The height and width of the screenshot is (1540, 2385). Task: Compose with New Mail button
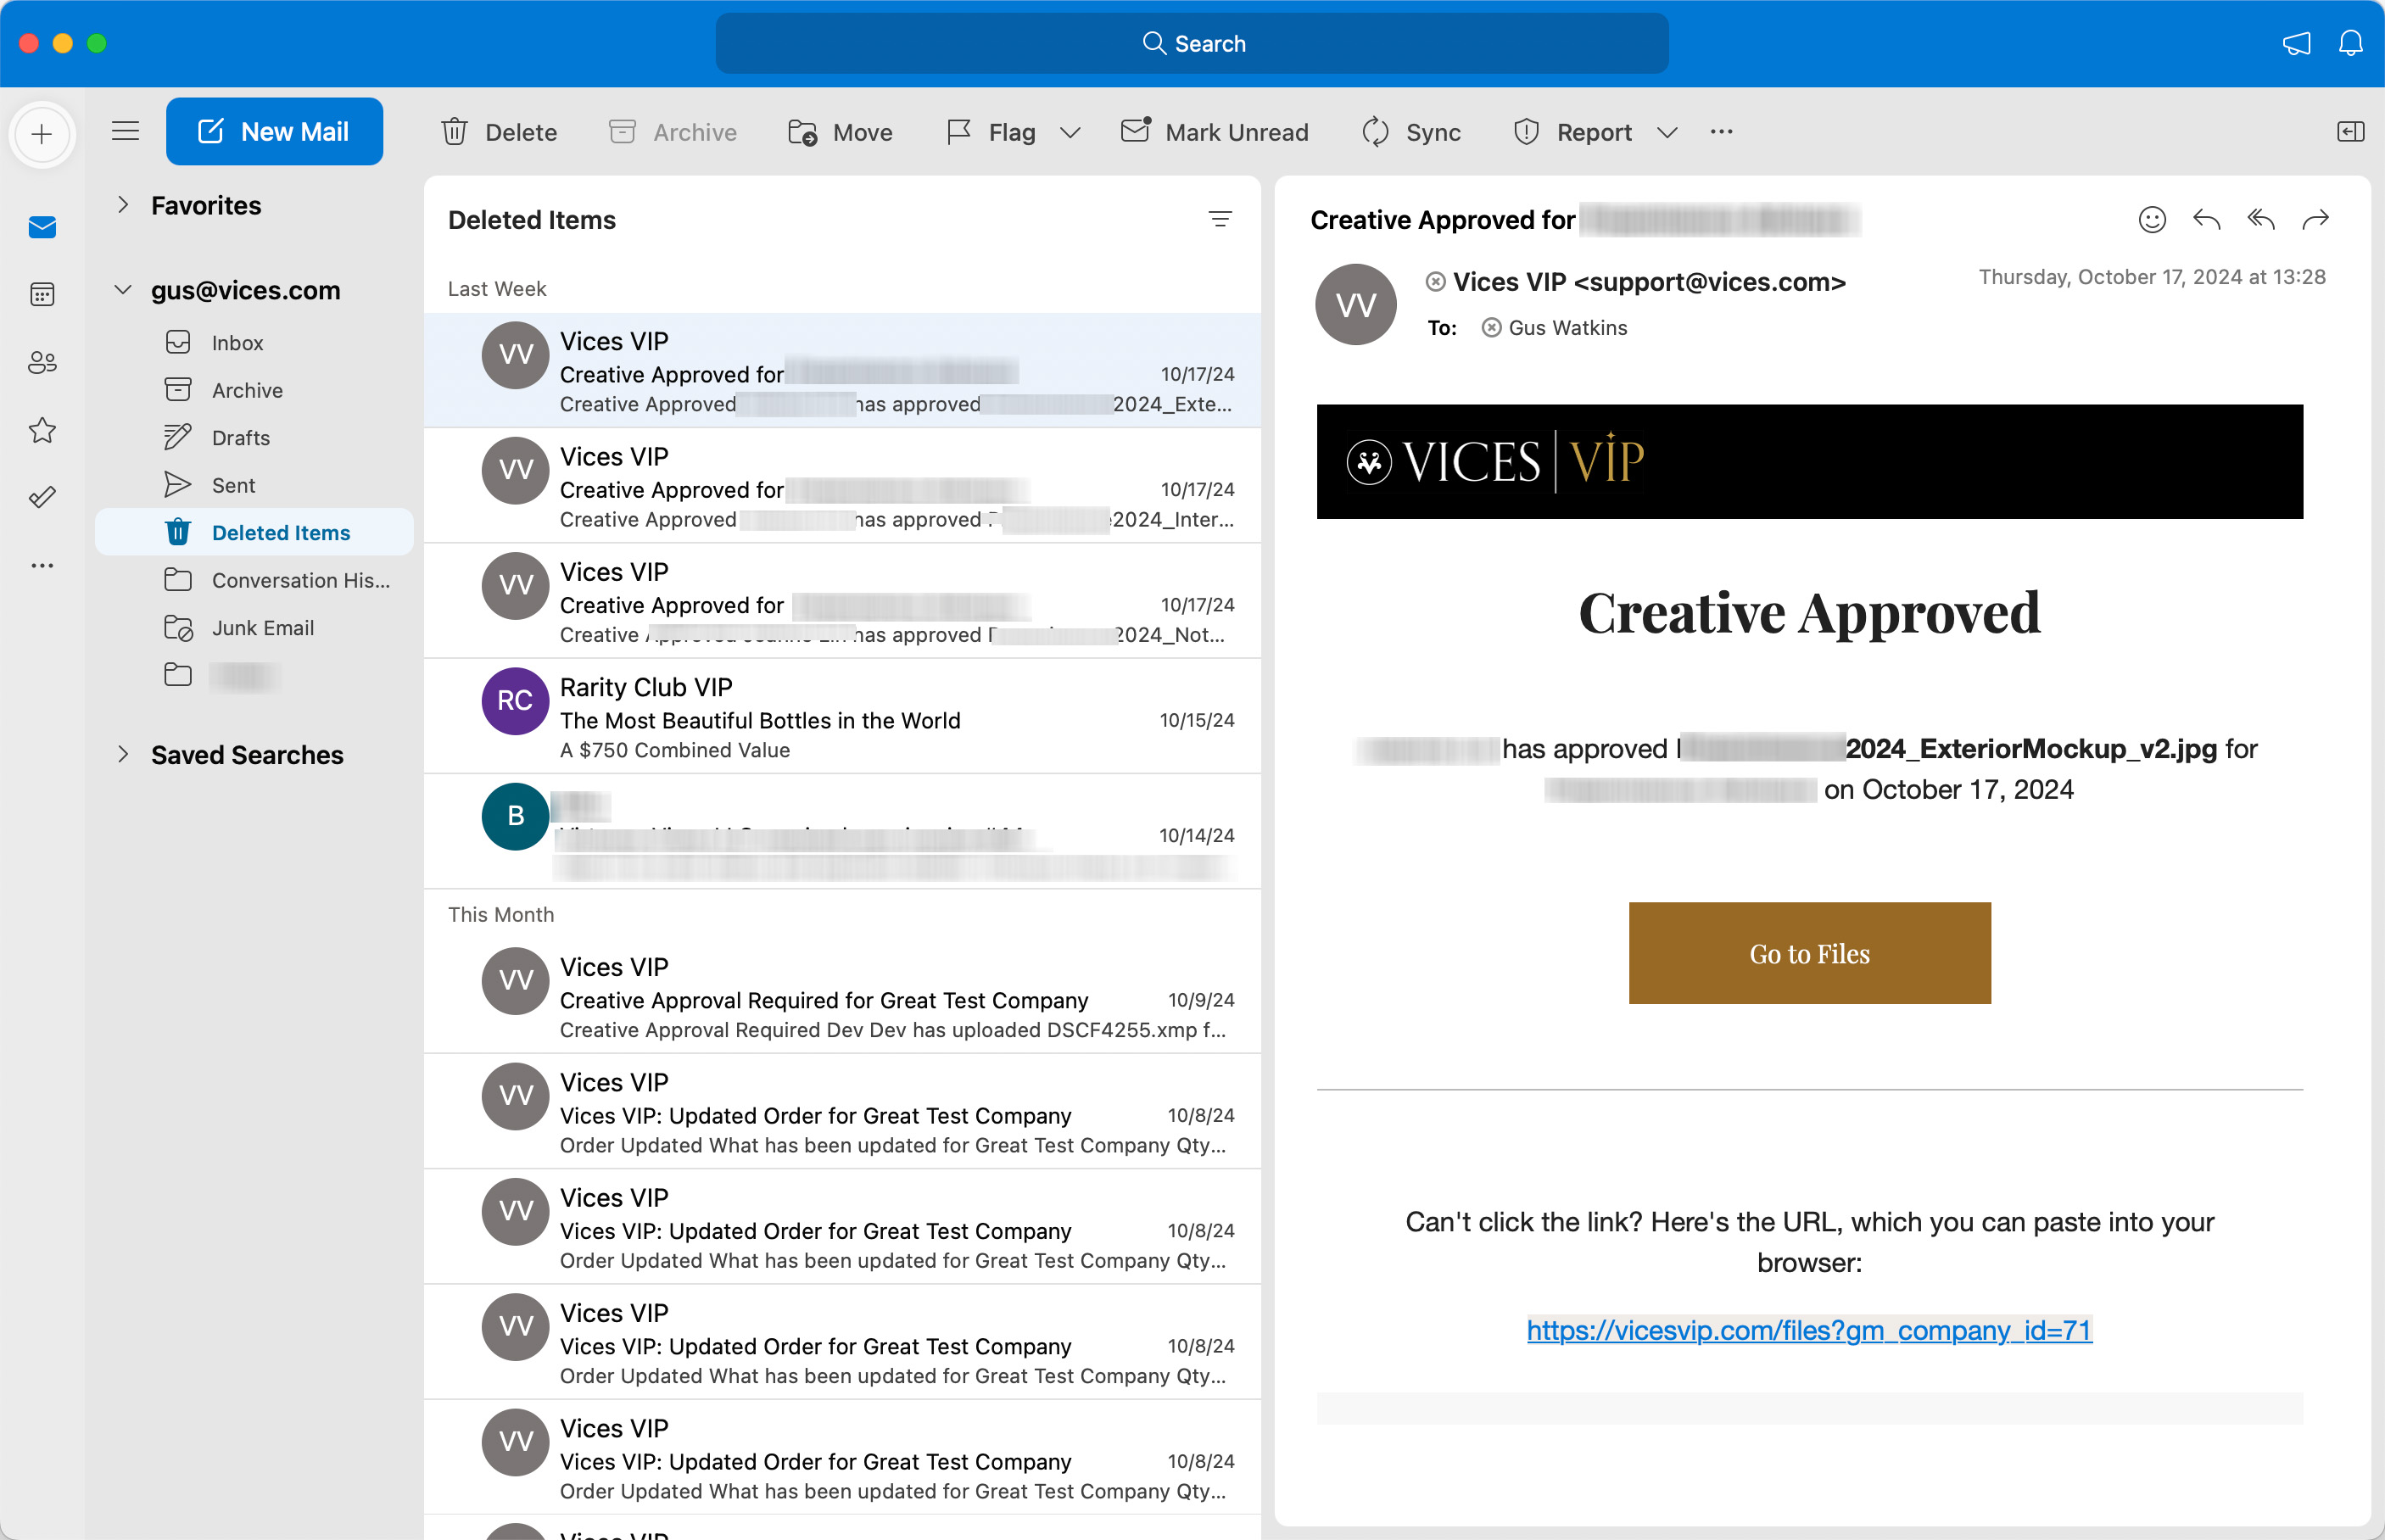click(274, 131)
